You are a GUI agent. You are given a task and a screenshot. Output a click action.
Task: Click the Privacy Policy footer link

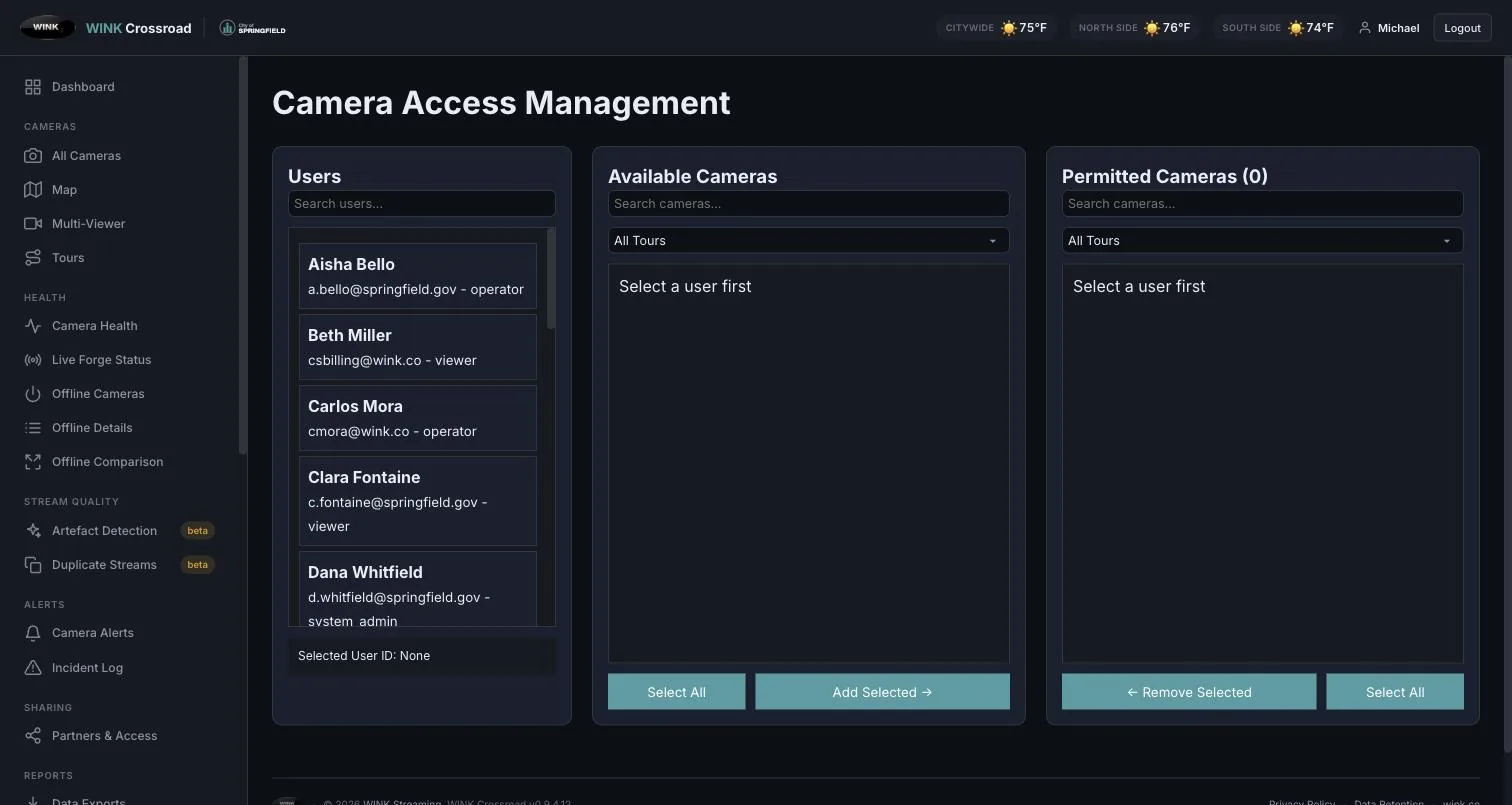click(1301, 802)
